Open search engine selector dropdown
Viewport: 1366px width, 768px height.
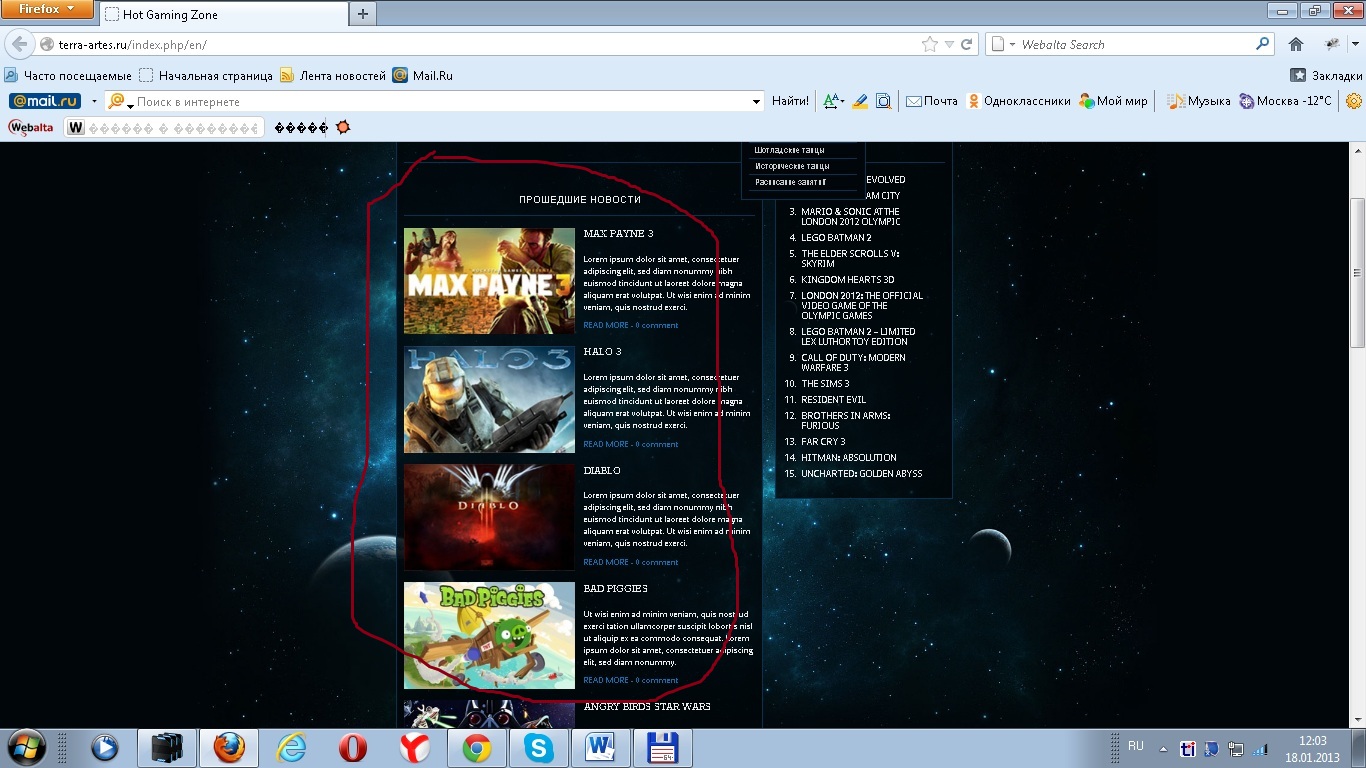1012,44
